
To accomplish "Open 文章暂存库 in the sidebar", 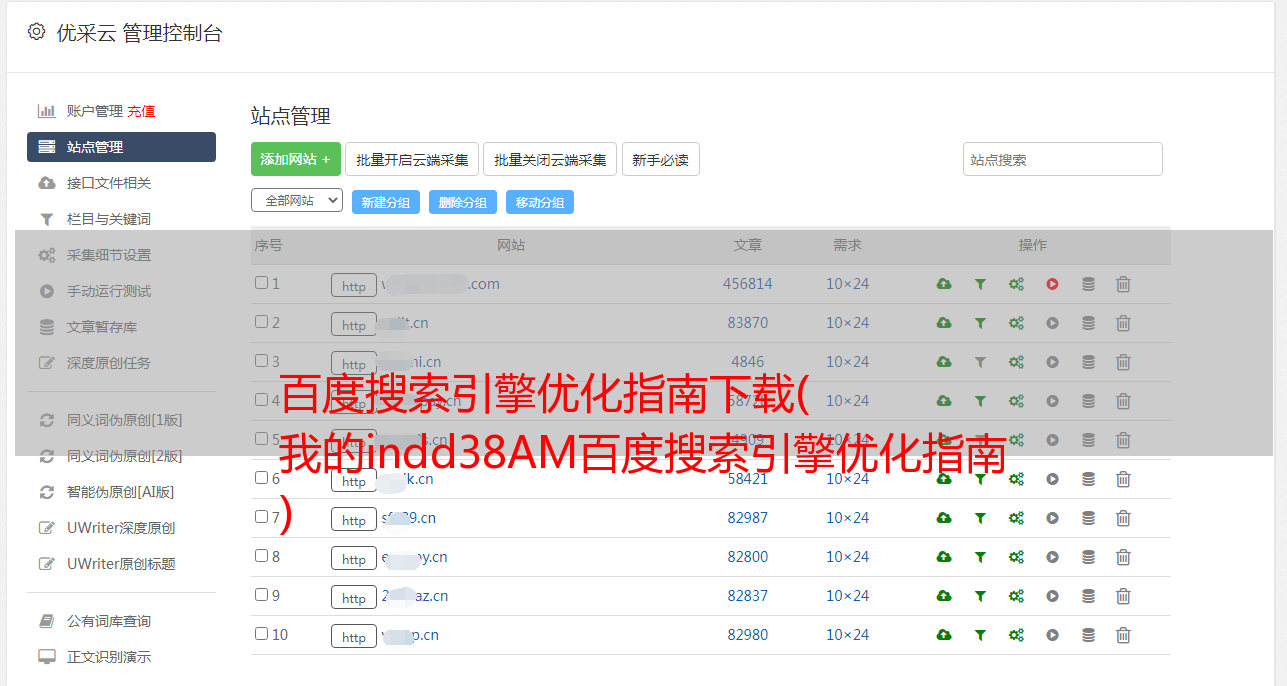I will coord(102,327).
